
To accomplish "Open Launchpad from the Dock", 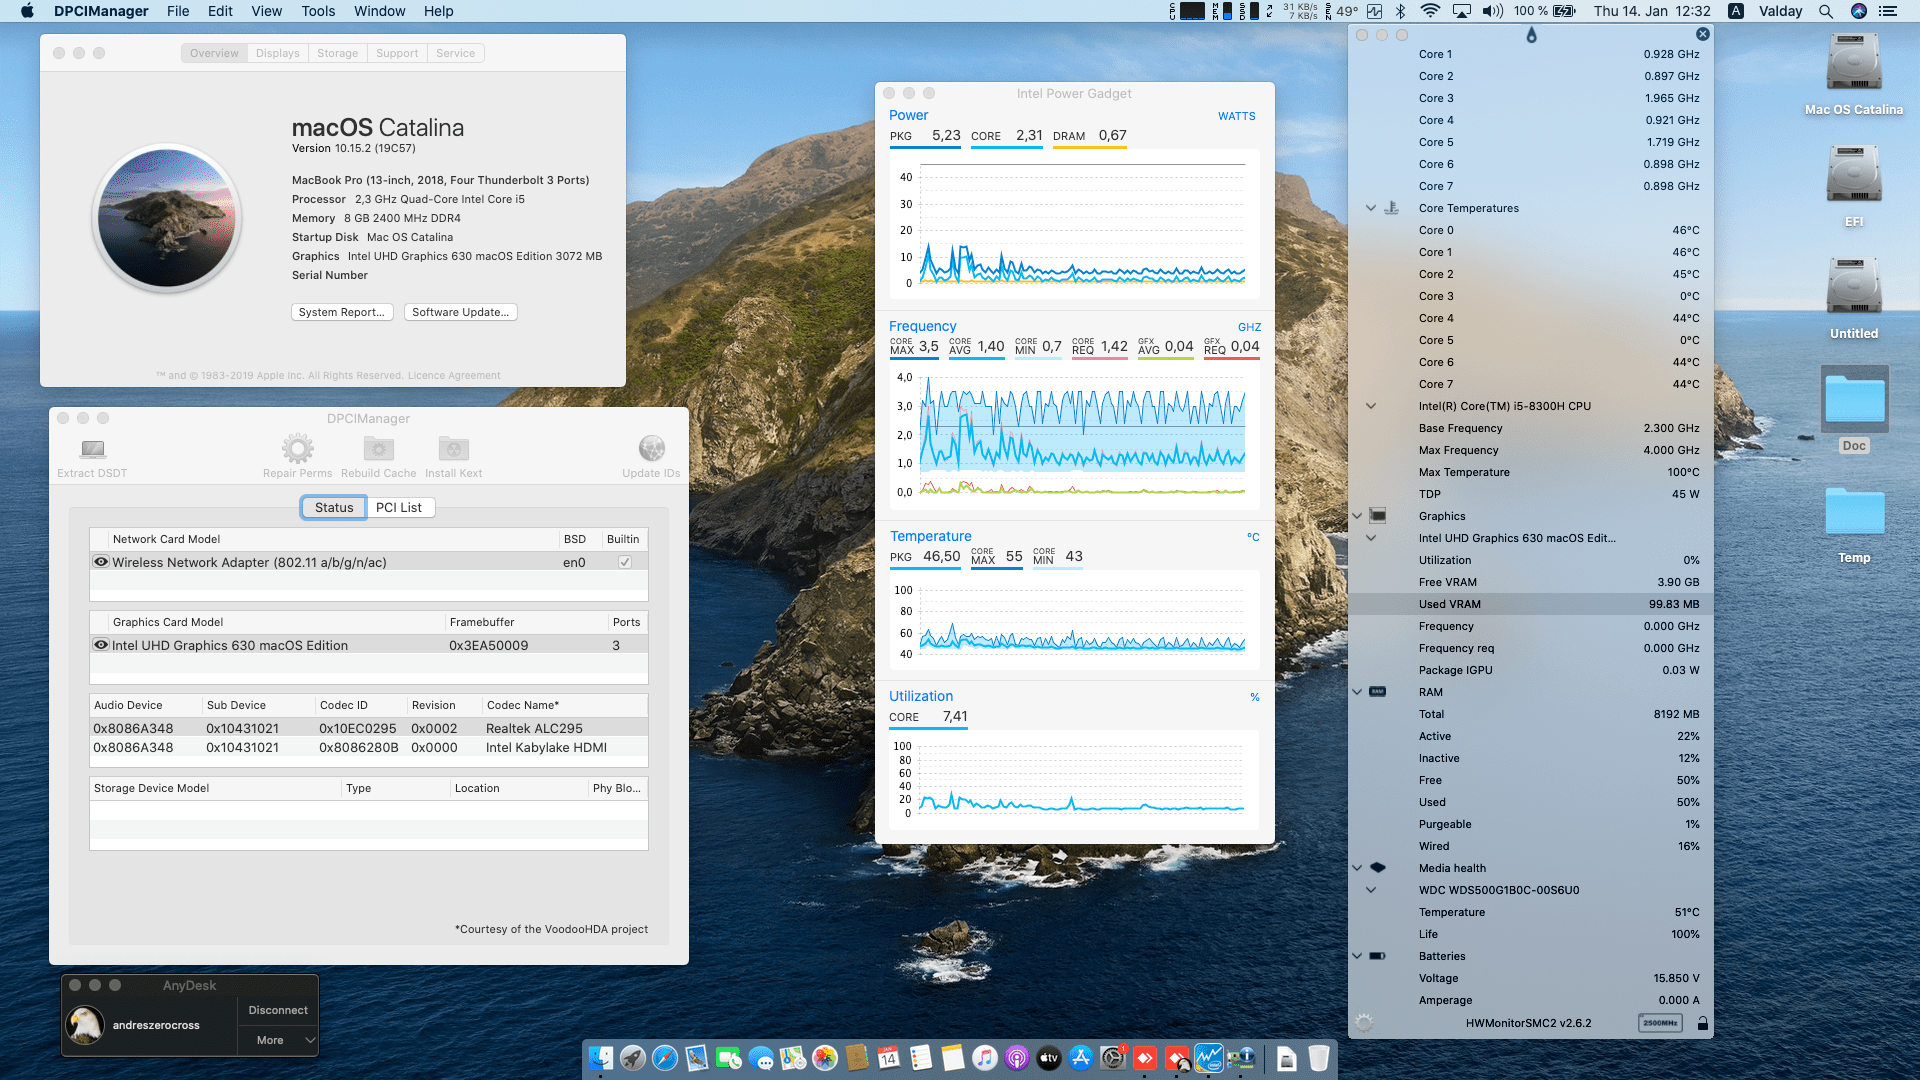I will pyautogui.click(x=633, y=1058).
